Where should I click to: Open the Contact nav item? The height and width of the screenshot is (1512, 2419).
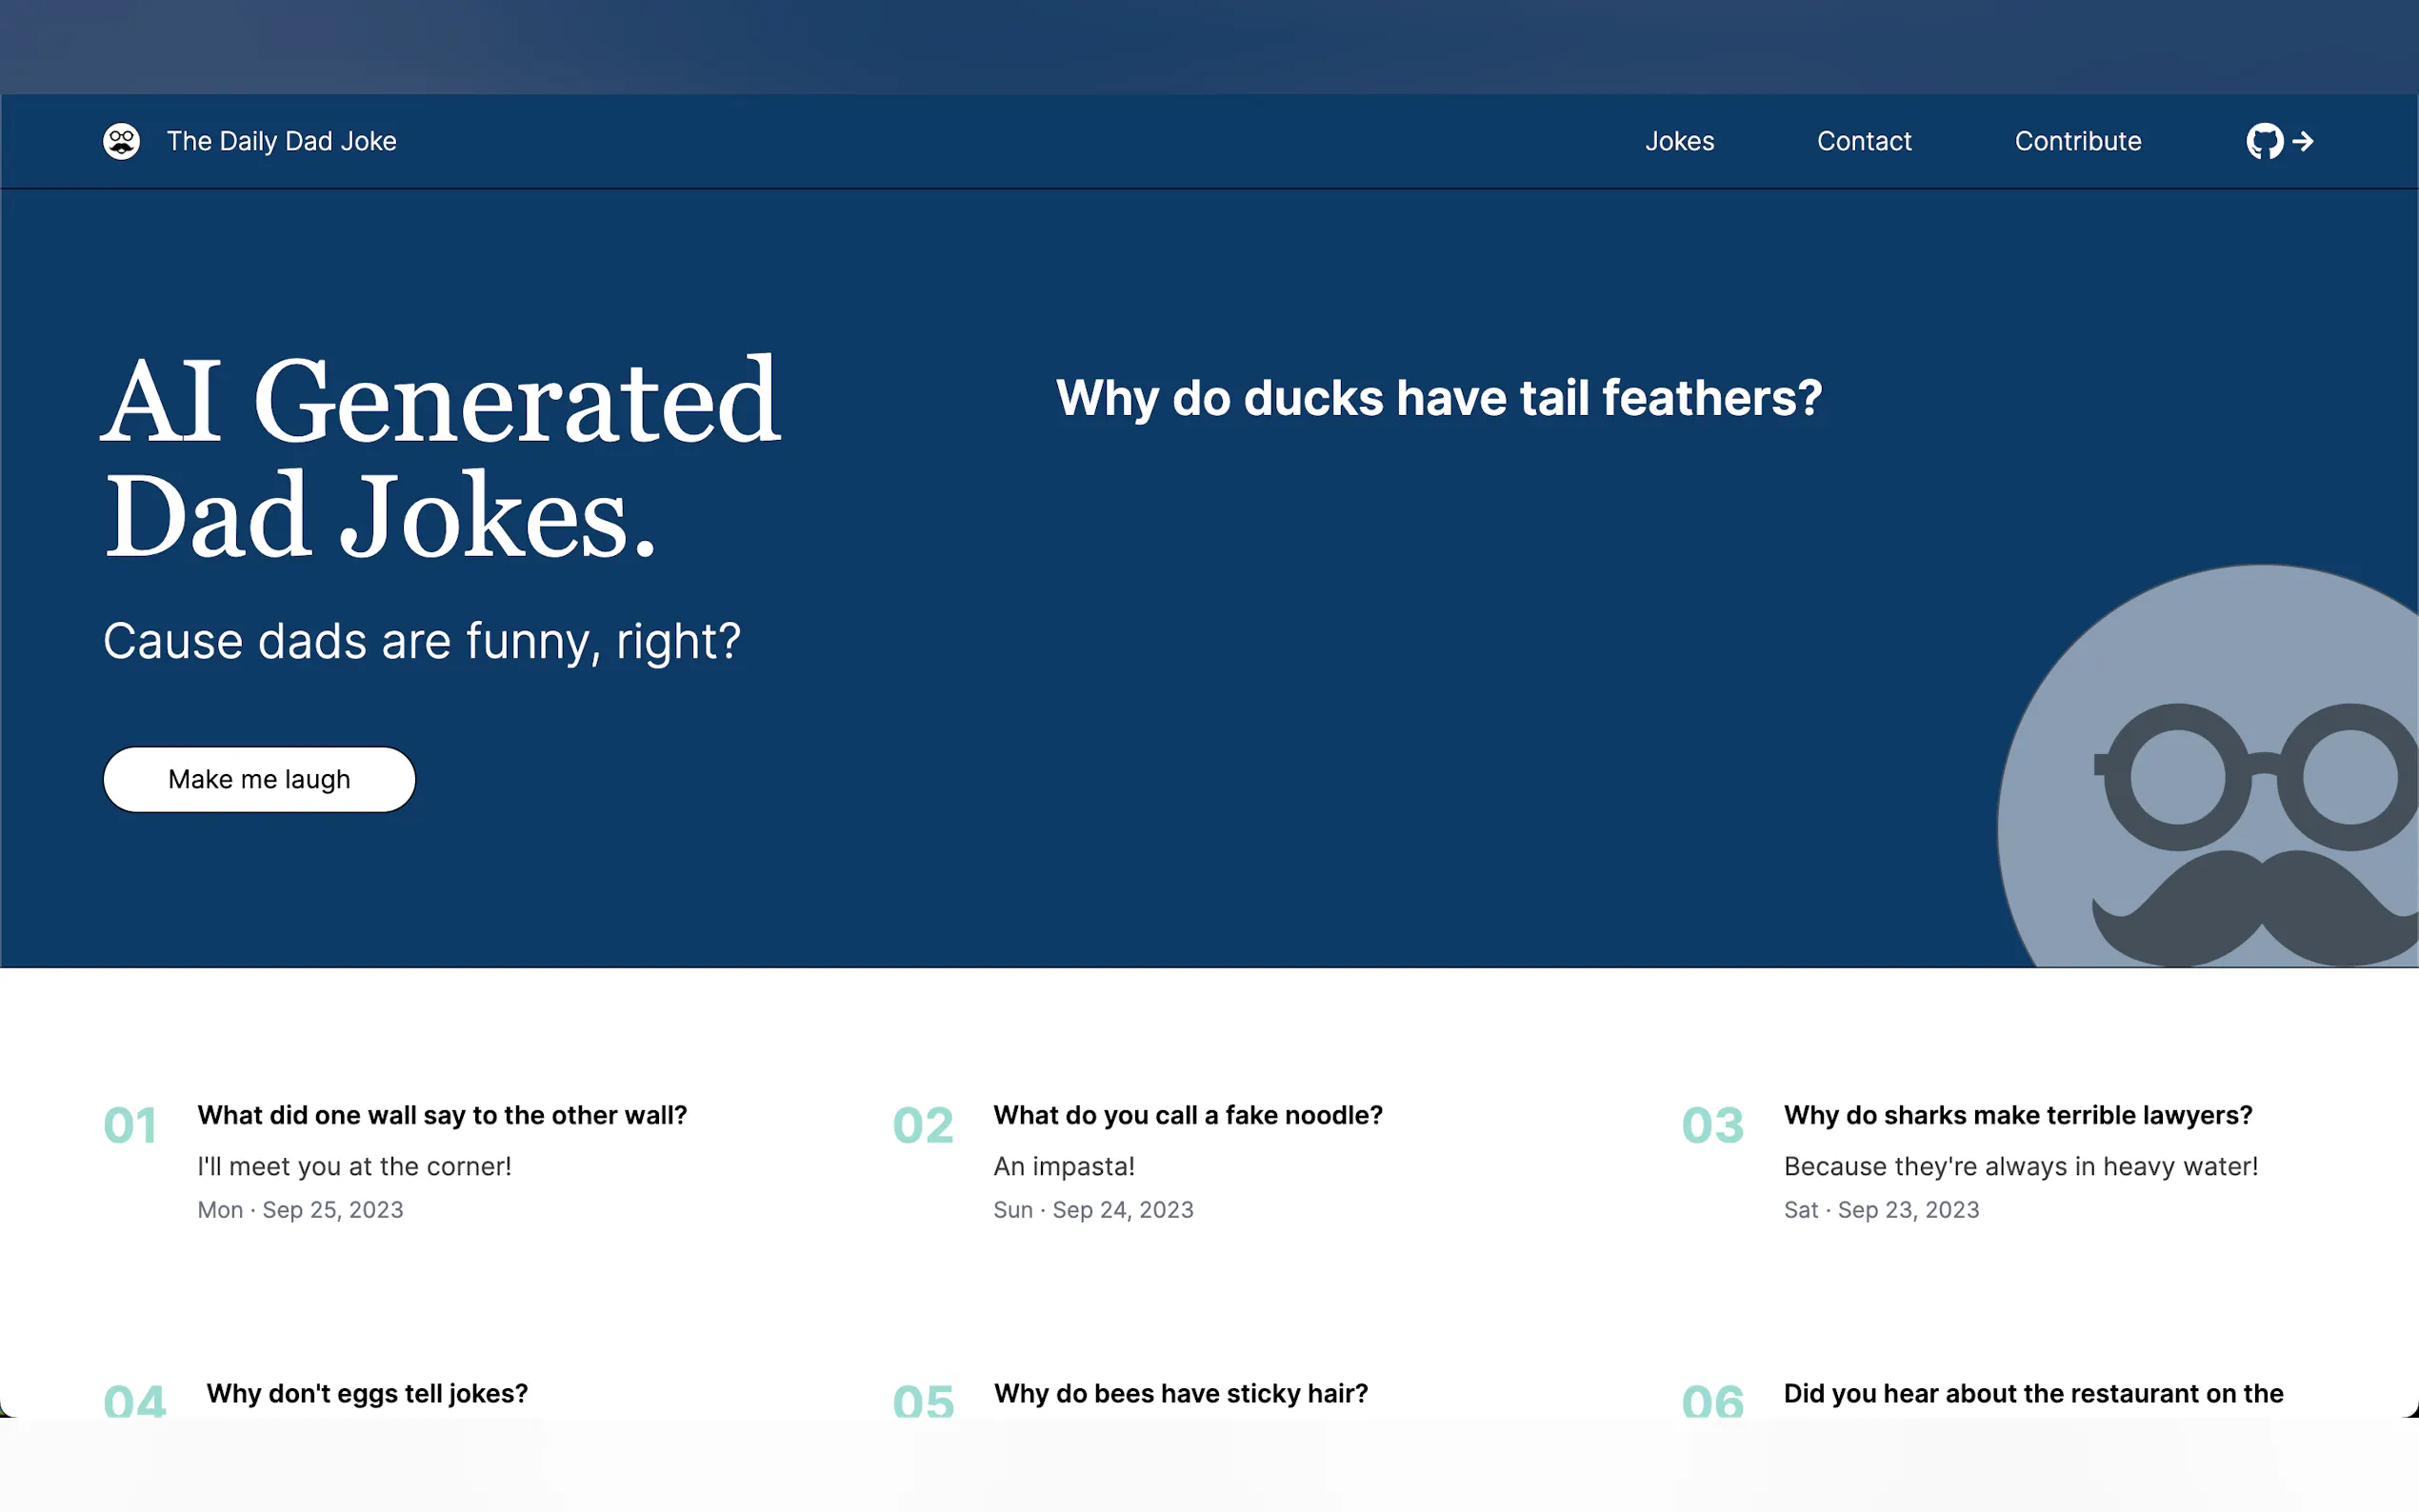tap(1863, 141)
